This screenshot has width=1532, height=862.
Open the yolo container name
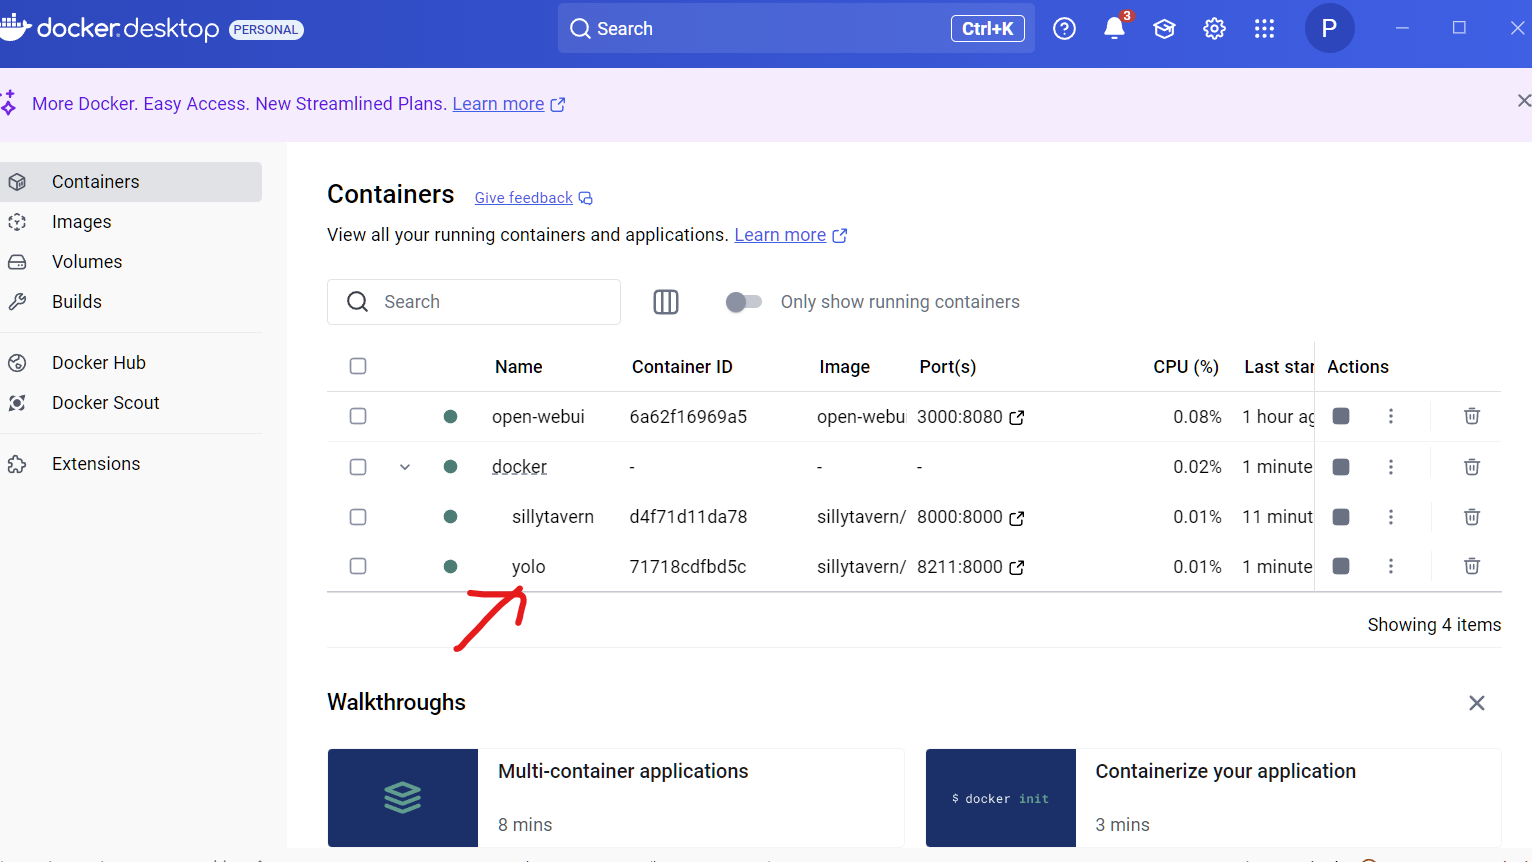click(529, 567)
